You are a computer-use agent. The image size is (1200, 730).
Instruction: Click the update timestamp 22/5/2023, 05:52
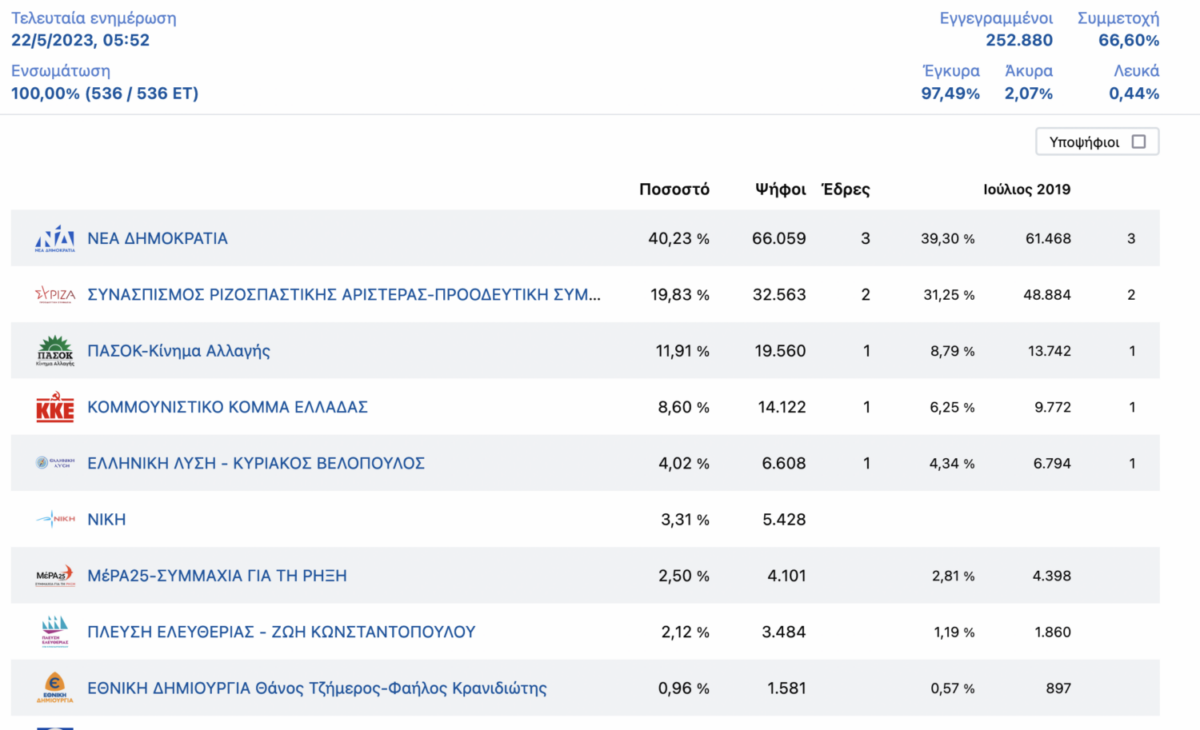point(81,40)
